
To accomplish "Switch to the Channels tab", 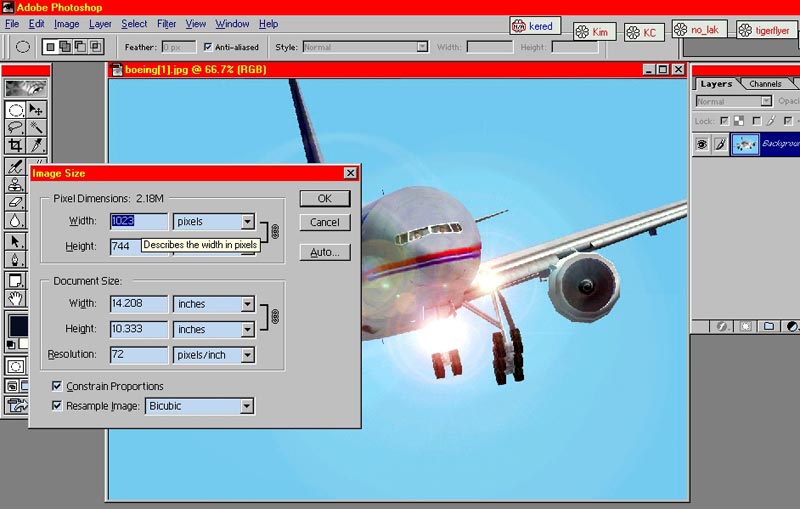I will click(x=765, y=84).
